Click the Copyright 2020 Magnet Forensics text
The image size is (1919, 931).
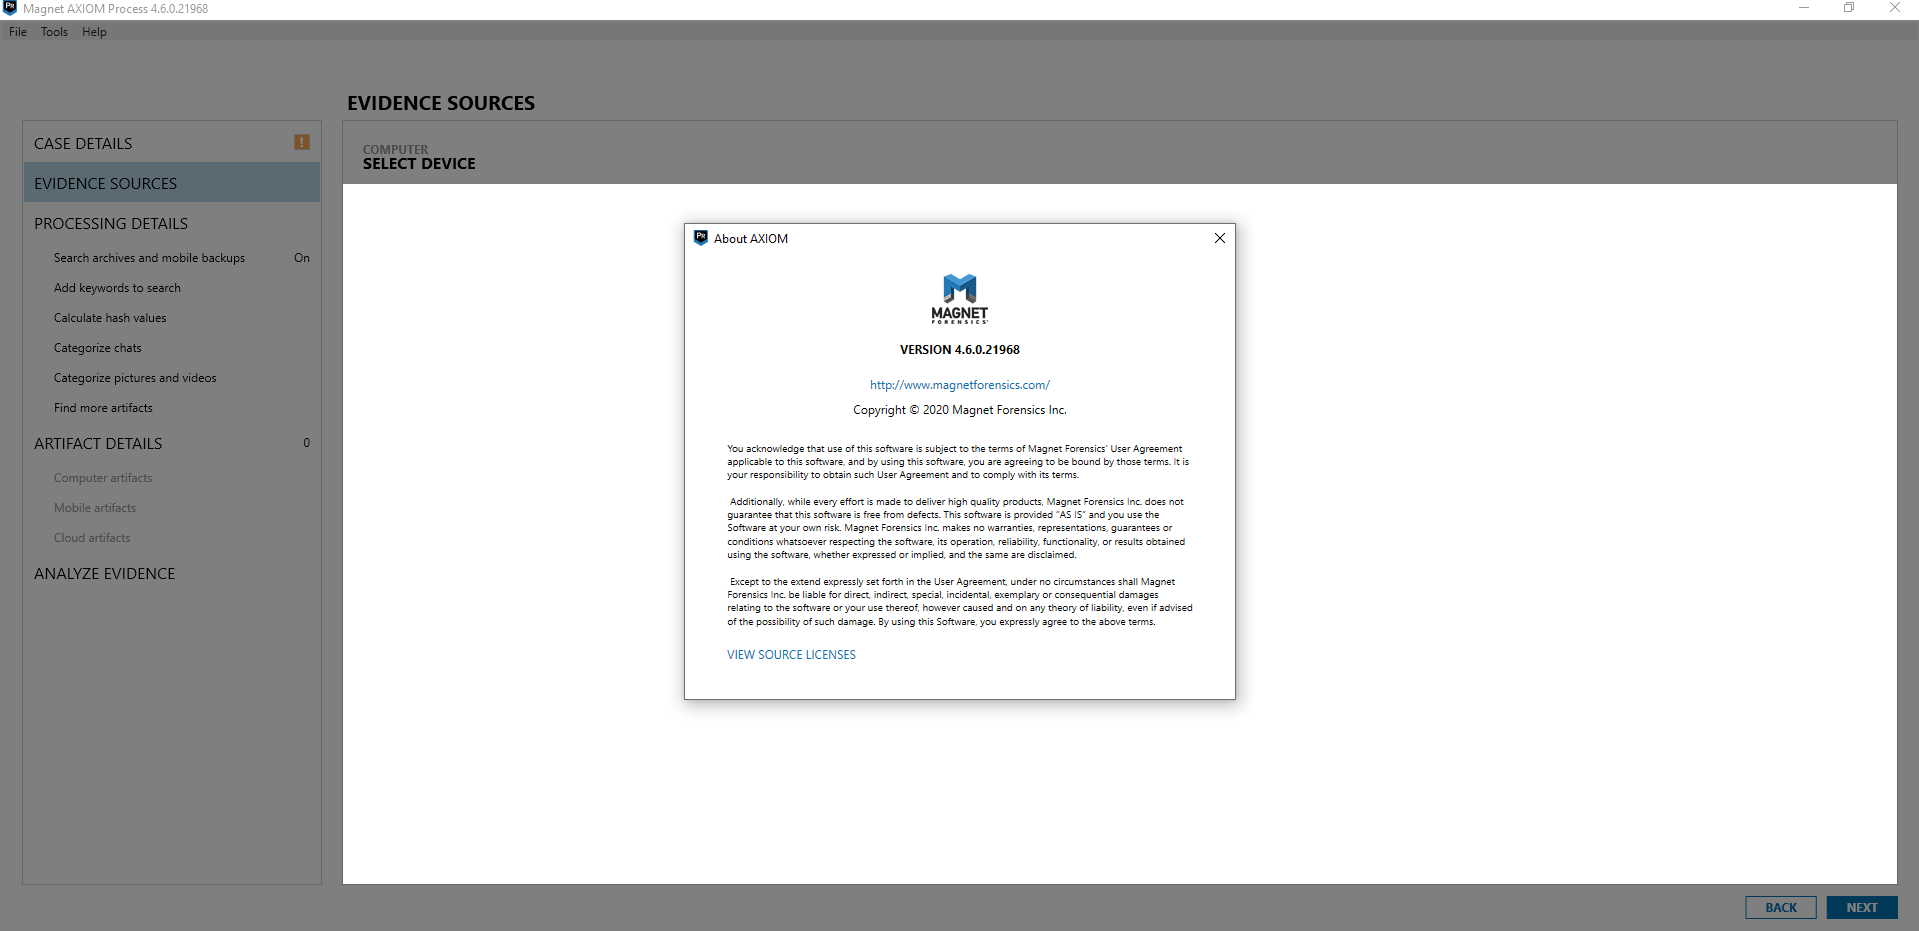(x=960, y=410)
